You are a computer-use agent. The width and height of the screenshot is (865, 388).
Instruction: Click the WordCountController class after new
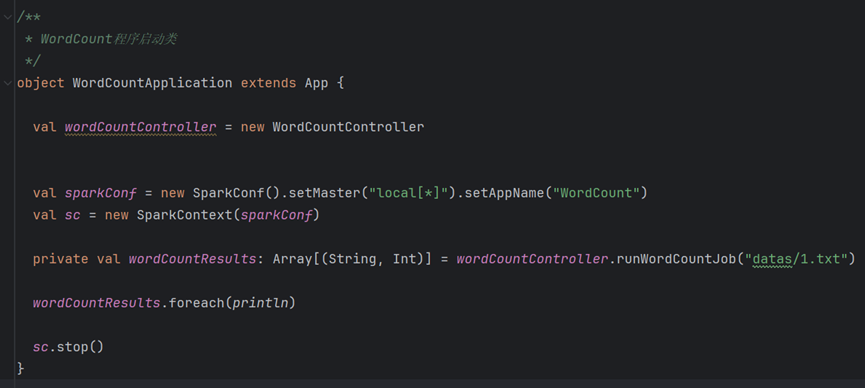point(348,127)
